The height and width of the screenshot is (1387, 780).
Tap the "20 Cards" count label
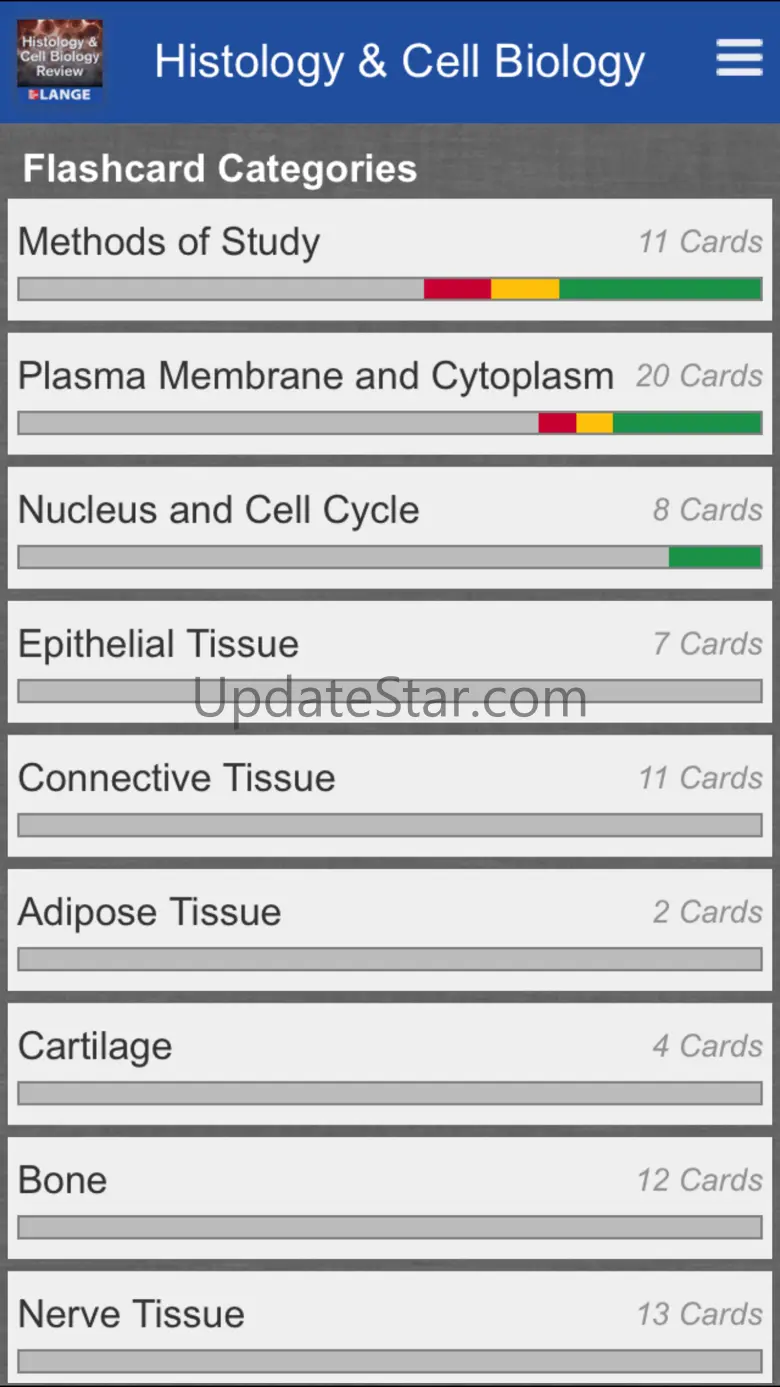click(699, 376)
